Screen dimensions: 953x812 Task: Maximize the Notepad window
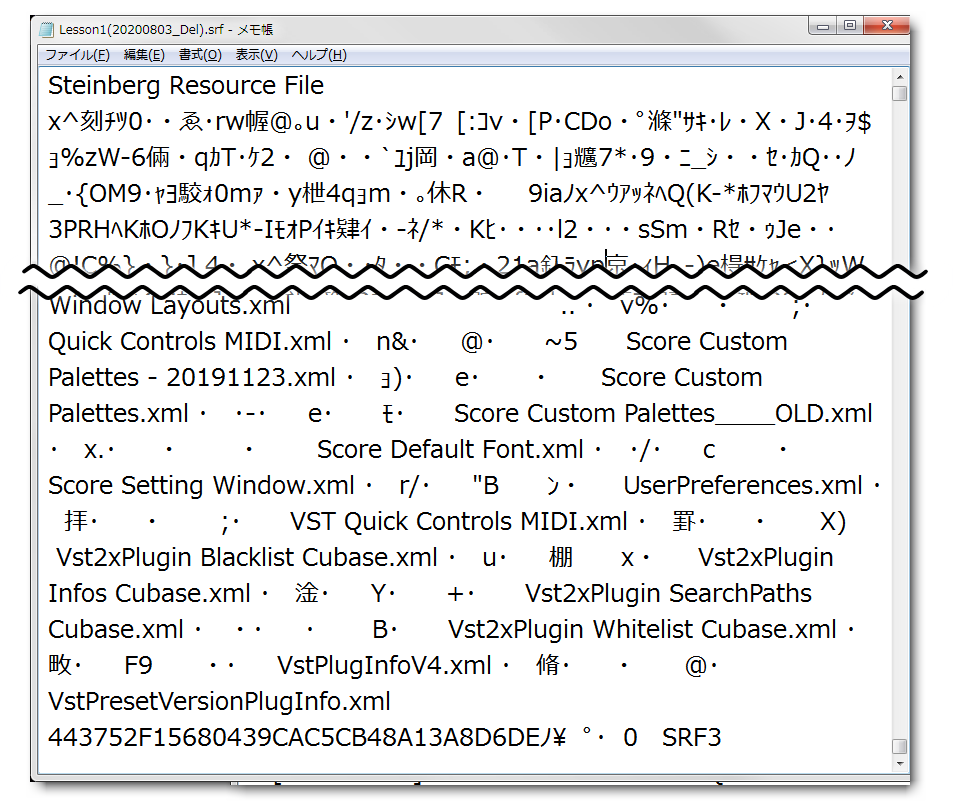tap(850, 26)
